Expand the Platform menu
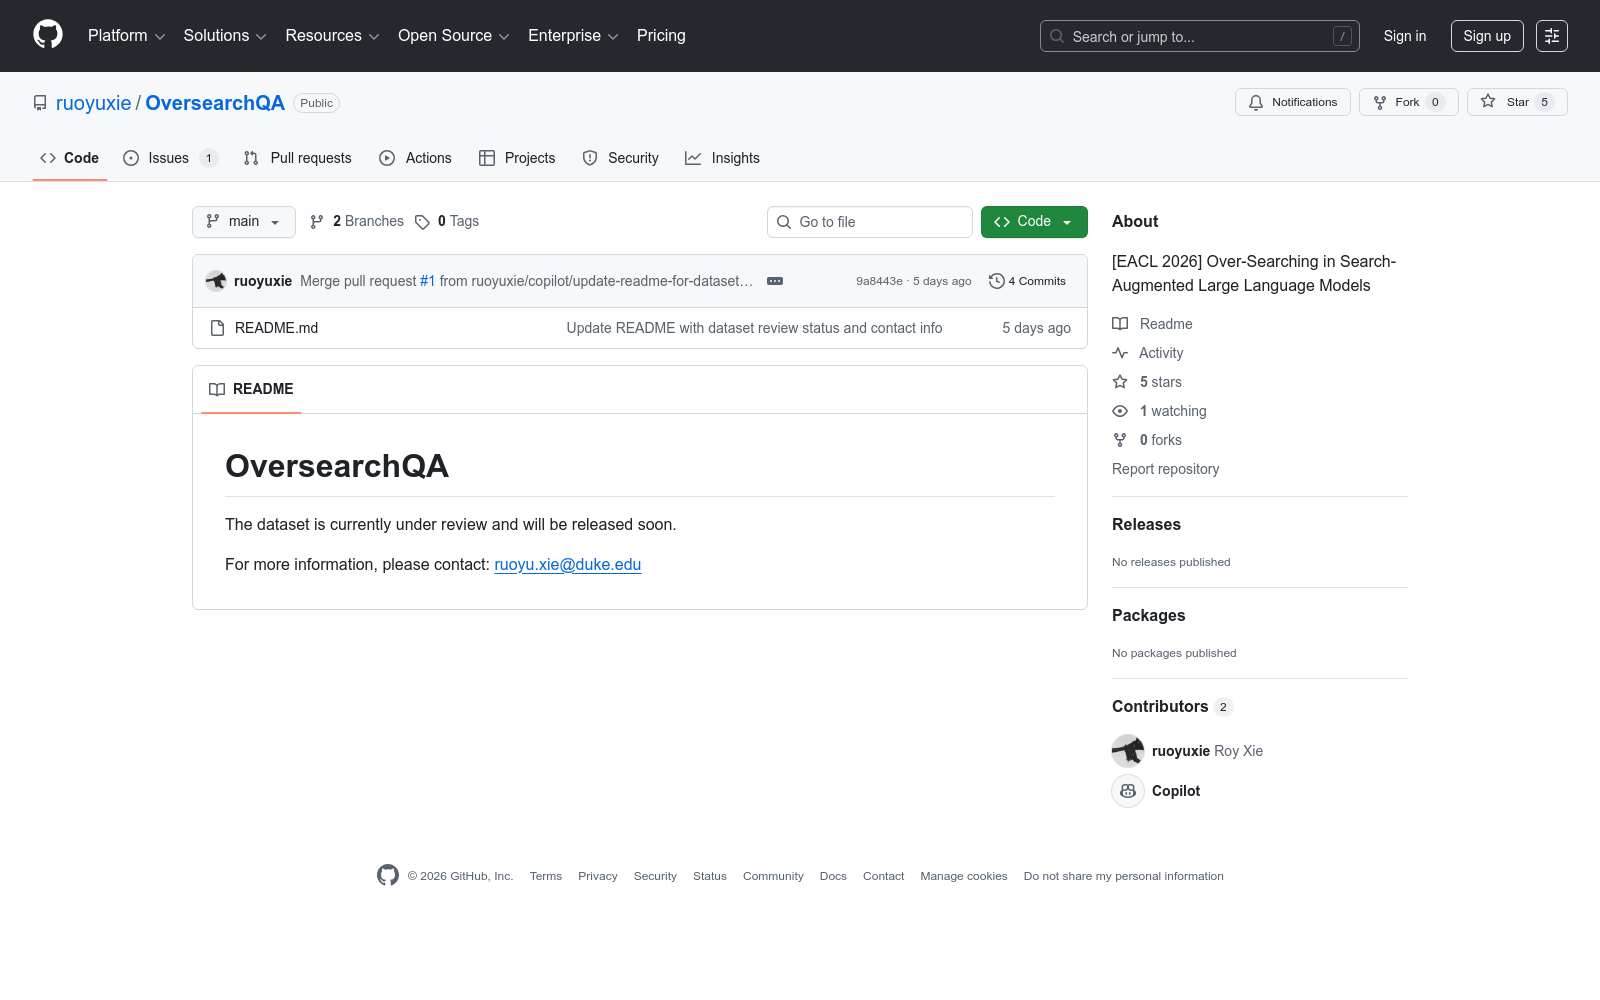The height and width of the screenshot is (1000, 1600). (127, 36)
